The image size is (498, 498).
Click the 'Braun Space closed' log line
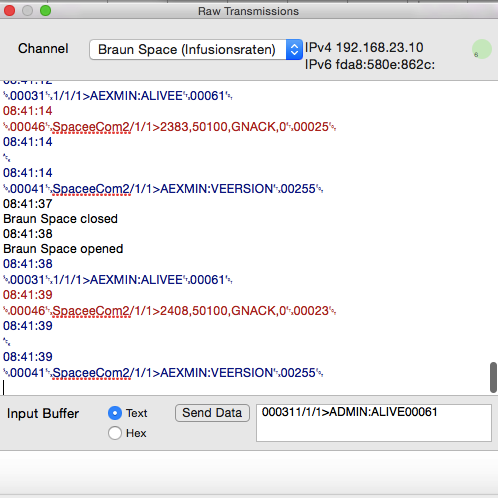(60, 219)
